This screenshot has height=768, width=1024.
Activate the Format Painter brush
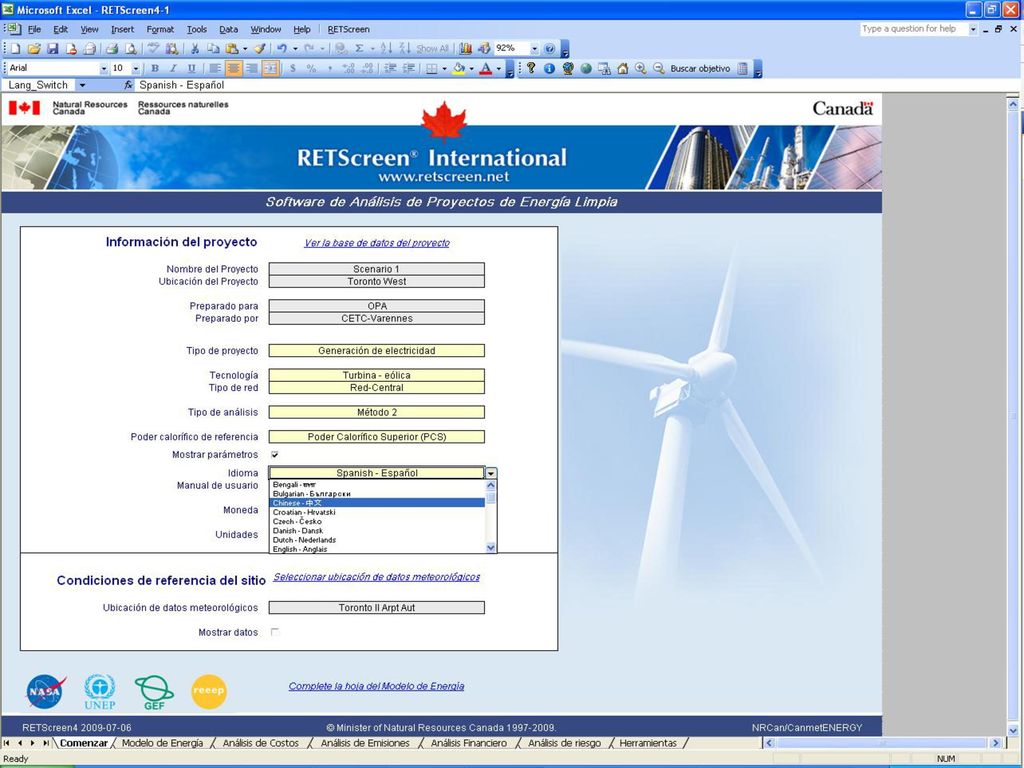pyautogui.click(x=260, y=48)
